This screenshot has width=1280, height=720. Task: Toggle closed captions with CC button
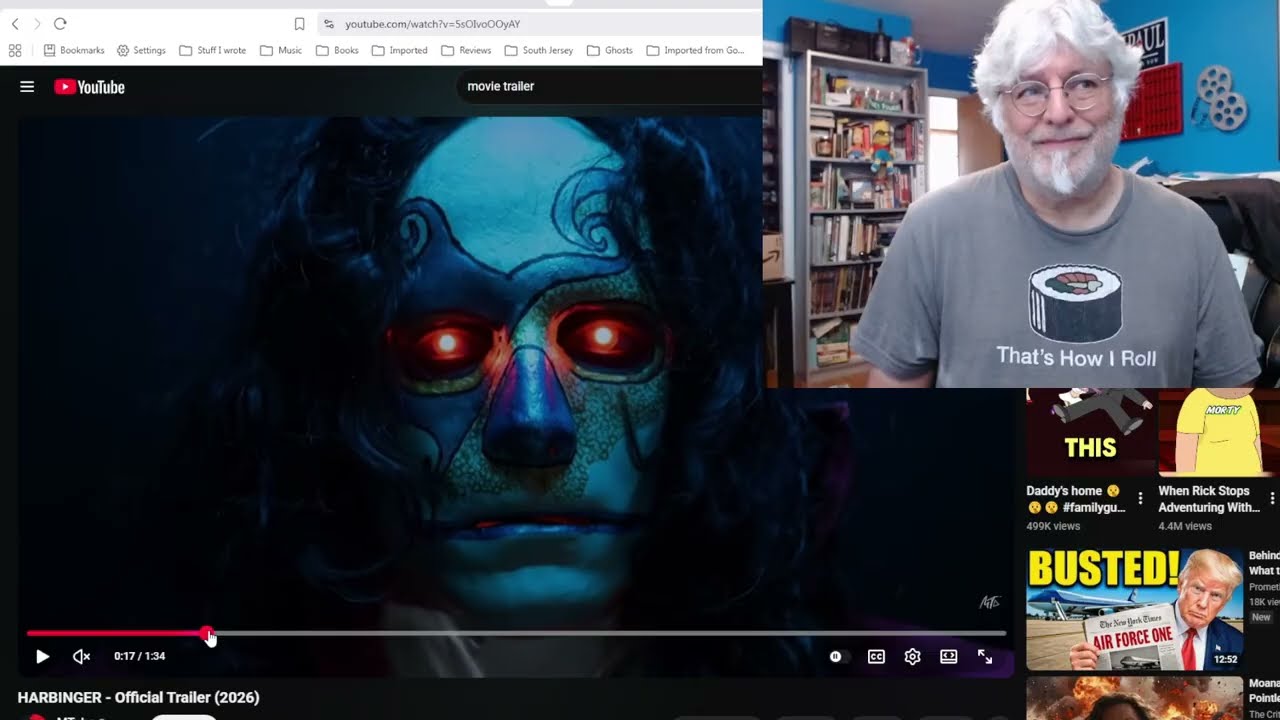[876, 656]
